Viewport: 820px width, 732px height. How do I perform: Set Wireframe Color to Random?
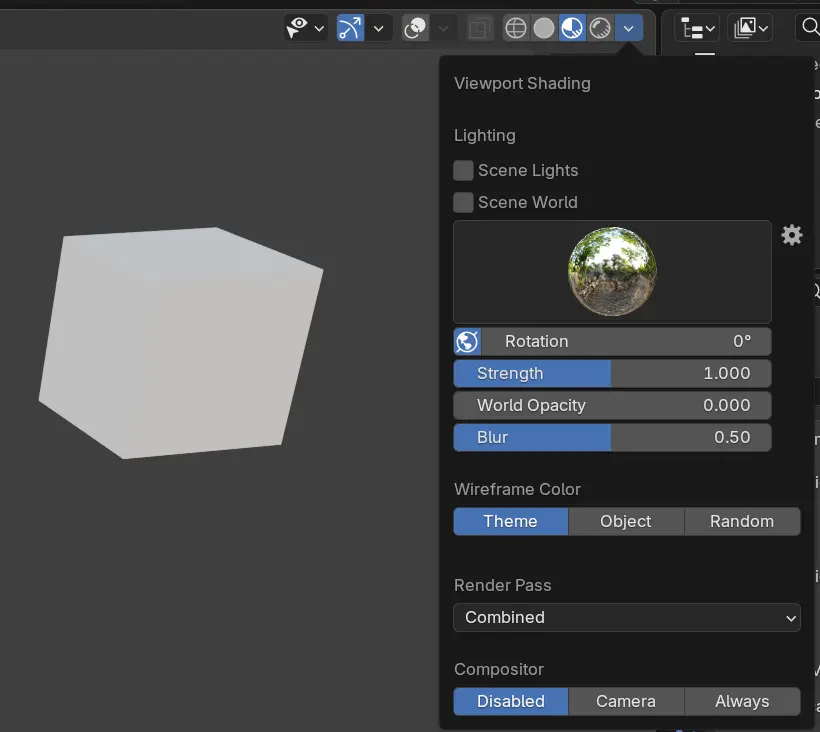(x=742, y=521)
